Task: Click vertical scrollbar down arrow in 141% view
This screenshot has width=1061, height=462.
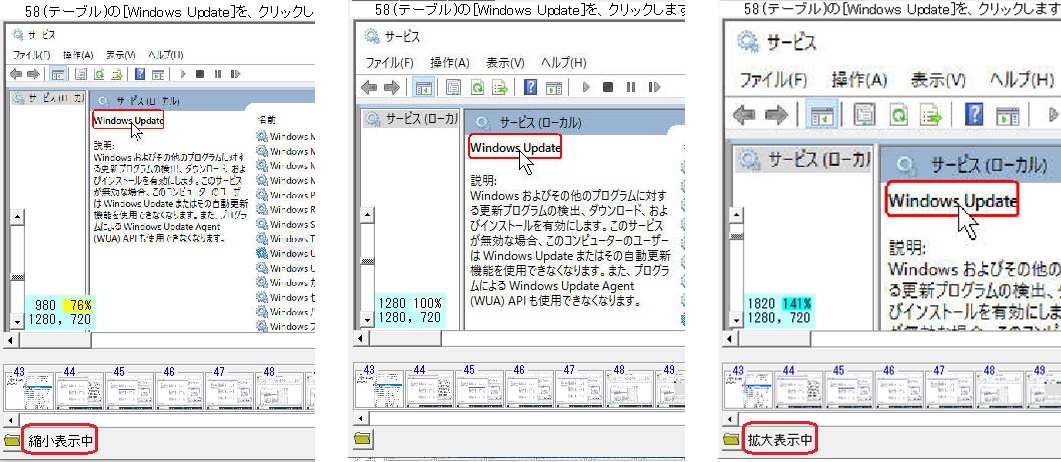Action: point(736,320)
